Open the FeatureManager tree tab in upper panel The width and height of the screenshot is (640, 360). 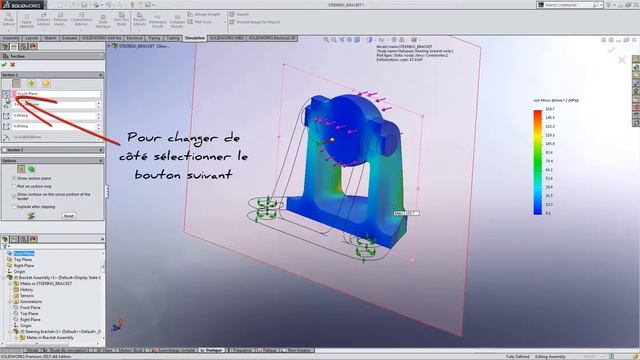click(5, 47)
